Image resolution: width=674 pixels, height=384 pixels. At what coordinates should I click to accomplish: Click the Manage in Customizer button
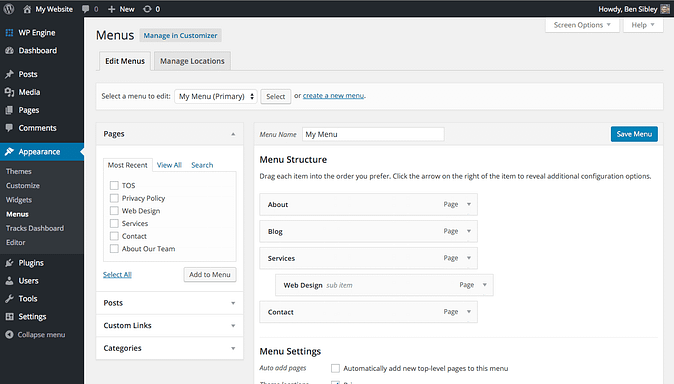[181, 36]
